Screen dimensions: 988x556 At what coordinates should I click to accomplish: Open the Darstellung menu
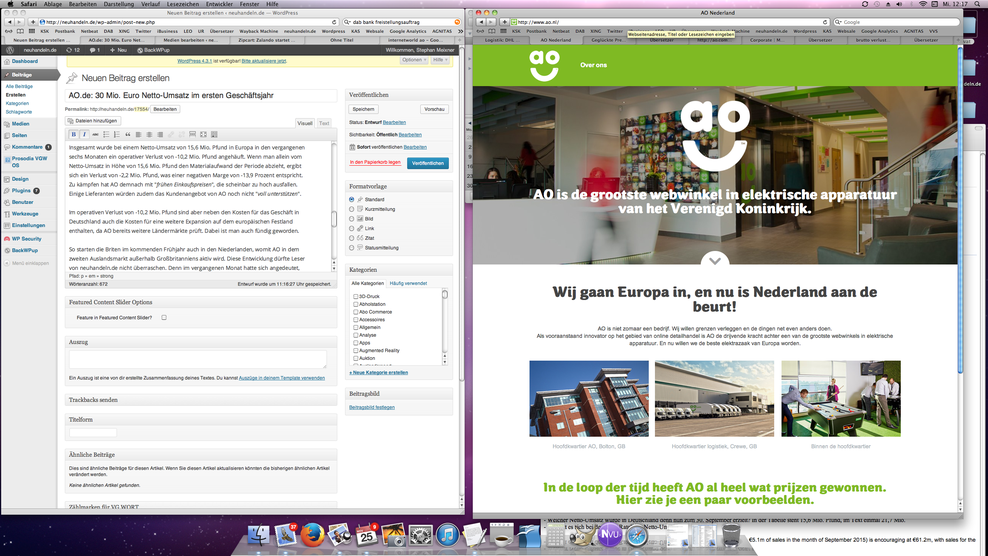(x=118, y=4)
